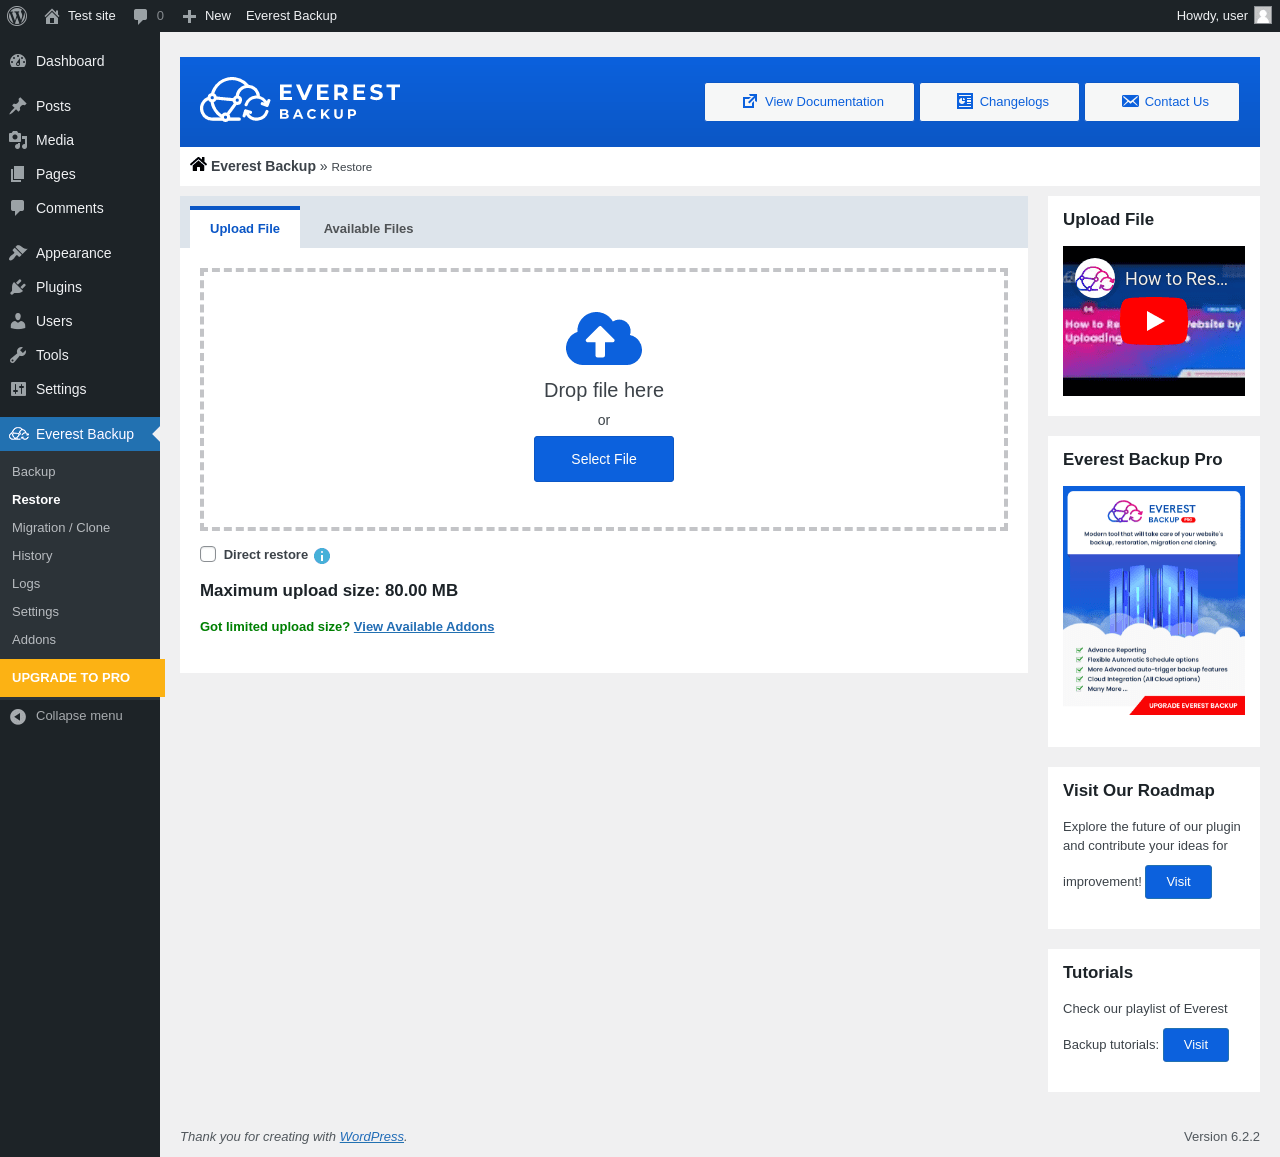The height and width of the screenshot is (1157, 1280).
Task: Follow the View Available Addons link
Action: (x=424, y=627)
